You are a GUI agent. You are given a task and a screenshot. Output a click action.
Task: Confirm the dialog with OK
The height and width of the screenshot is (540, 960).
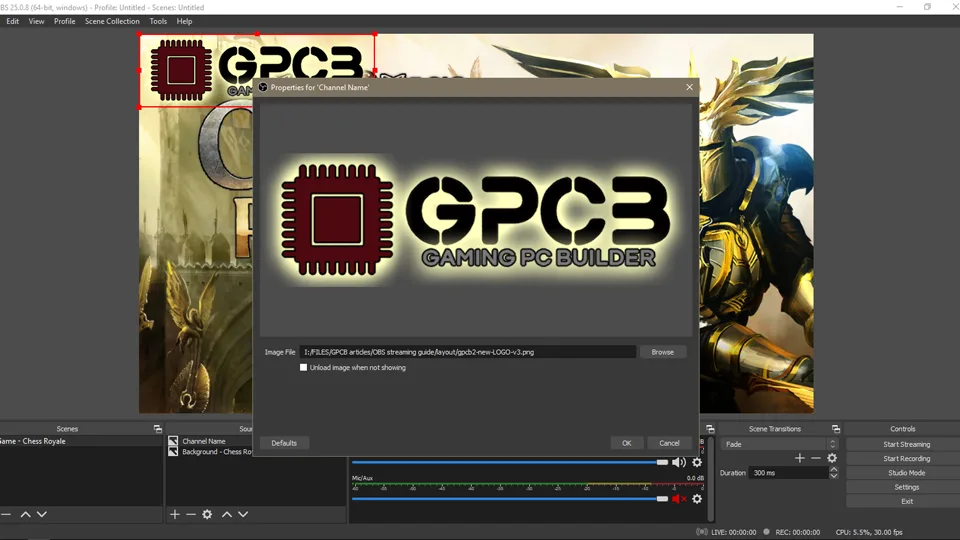(626, 443)
